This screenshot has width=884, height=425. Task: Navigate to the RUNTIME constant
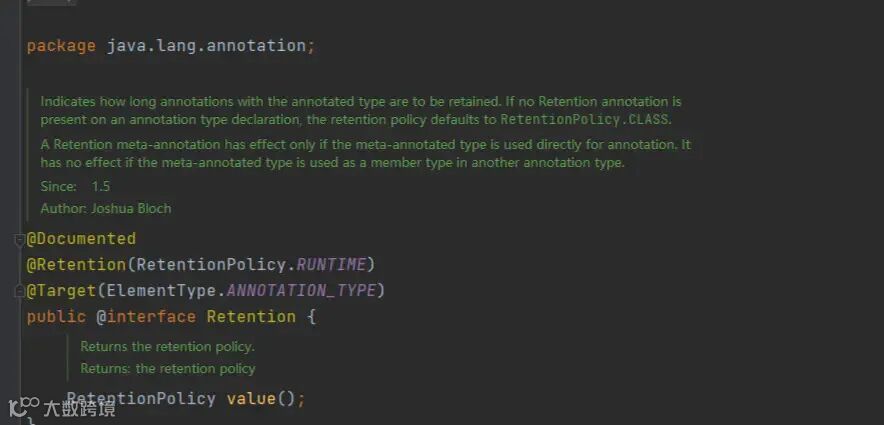tap(334, 265)
